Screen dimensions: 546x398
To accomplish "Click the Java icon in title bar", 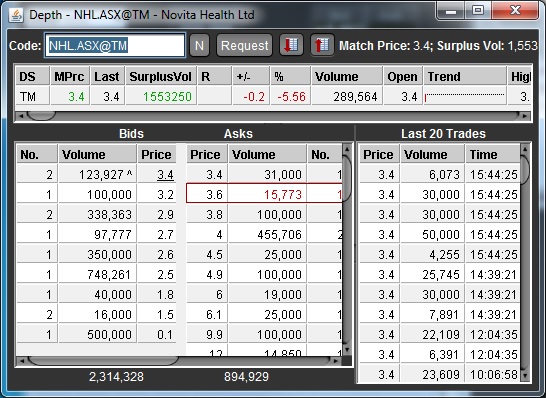I will (16, 15).
